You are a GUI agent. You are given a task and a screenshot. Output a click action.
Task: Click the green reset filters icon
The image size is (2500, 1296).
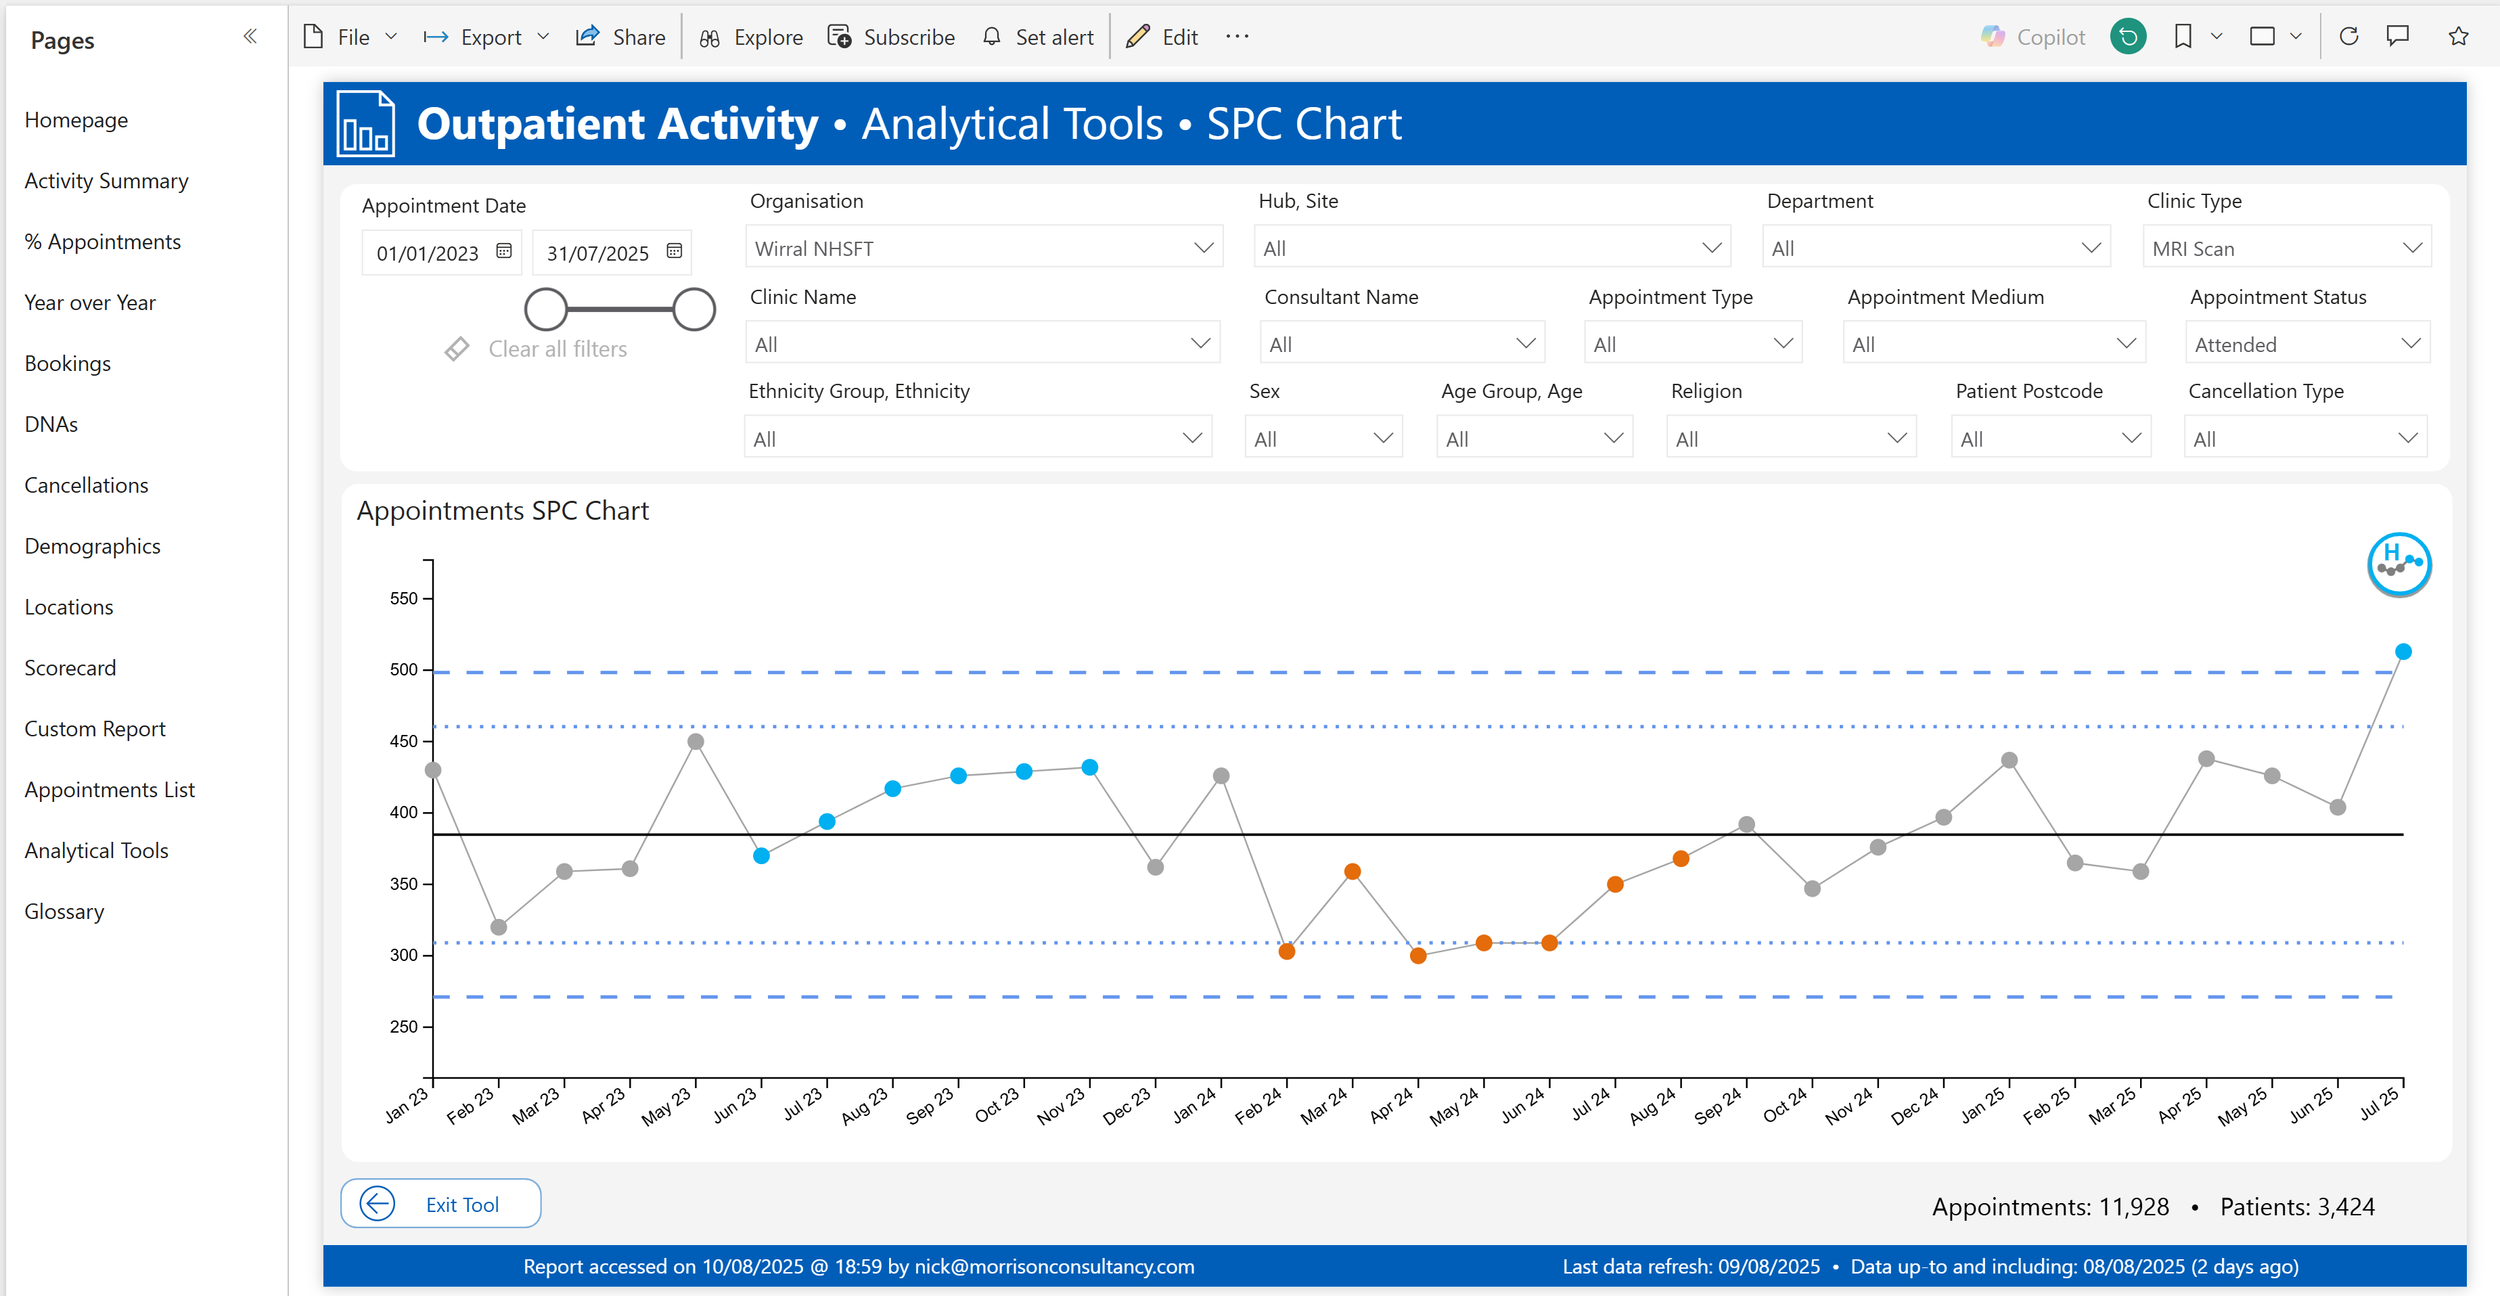click(2128, 37)
